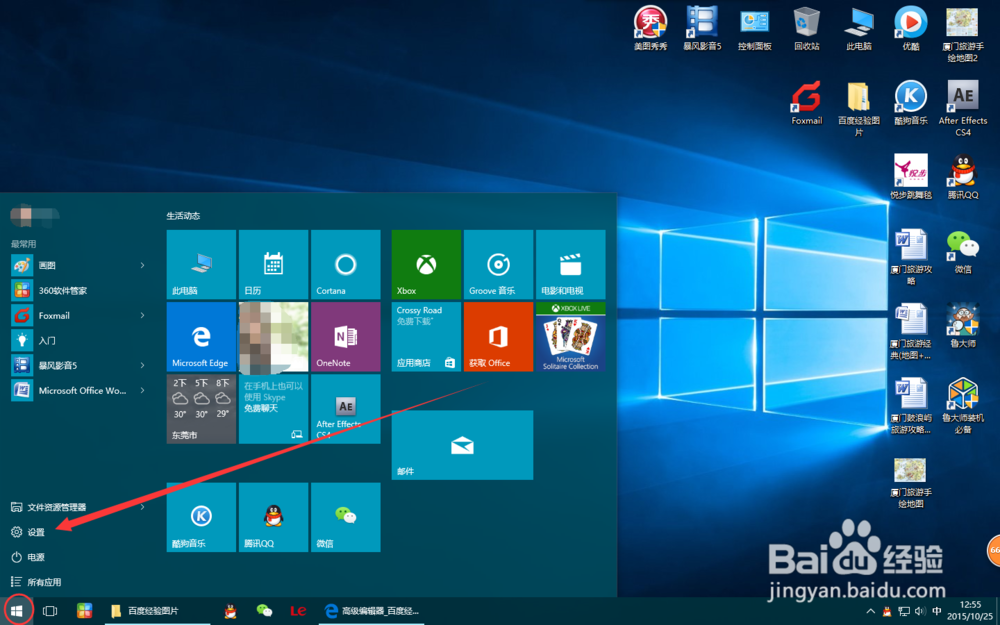Expand the 画图 jump list arrow
The height and width of the screenshot is (625, 1000).
tap(143, 265)
